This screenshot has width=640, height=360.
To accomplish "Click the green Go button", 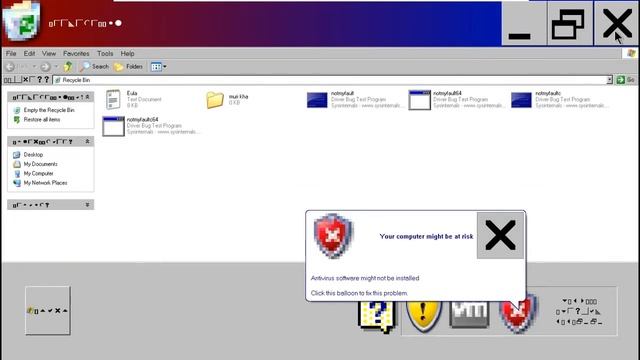I will pos(626,80).
